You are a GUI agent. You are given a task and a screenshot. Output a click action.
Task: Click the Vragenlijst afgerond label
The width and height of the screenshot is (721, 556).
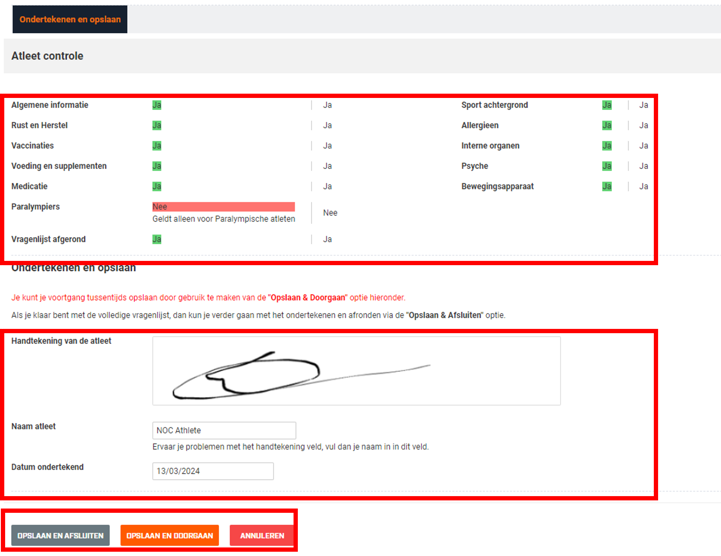48,239
